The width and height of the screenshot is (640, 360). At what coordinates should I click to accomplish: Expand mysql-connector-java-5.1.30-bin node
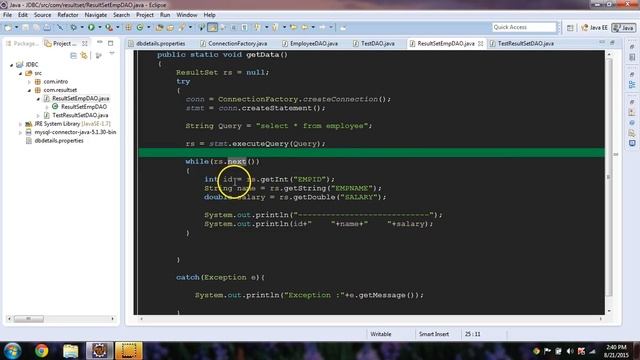[20, 133]
